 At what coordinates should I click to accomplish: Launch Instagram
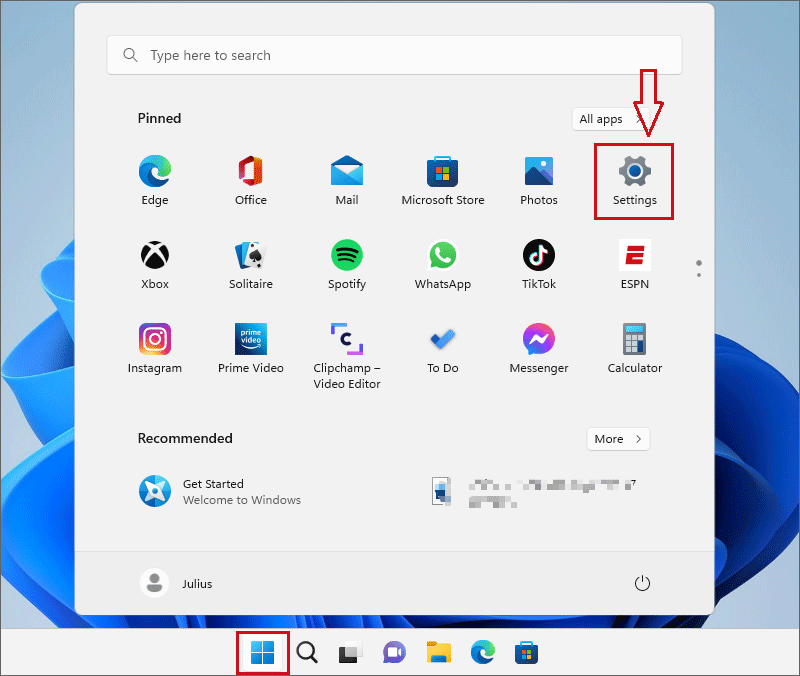point(155,349)
